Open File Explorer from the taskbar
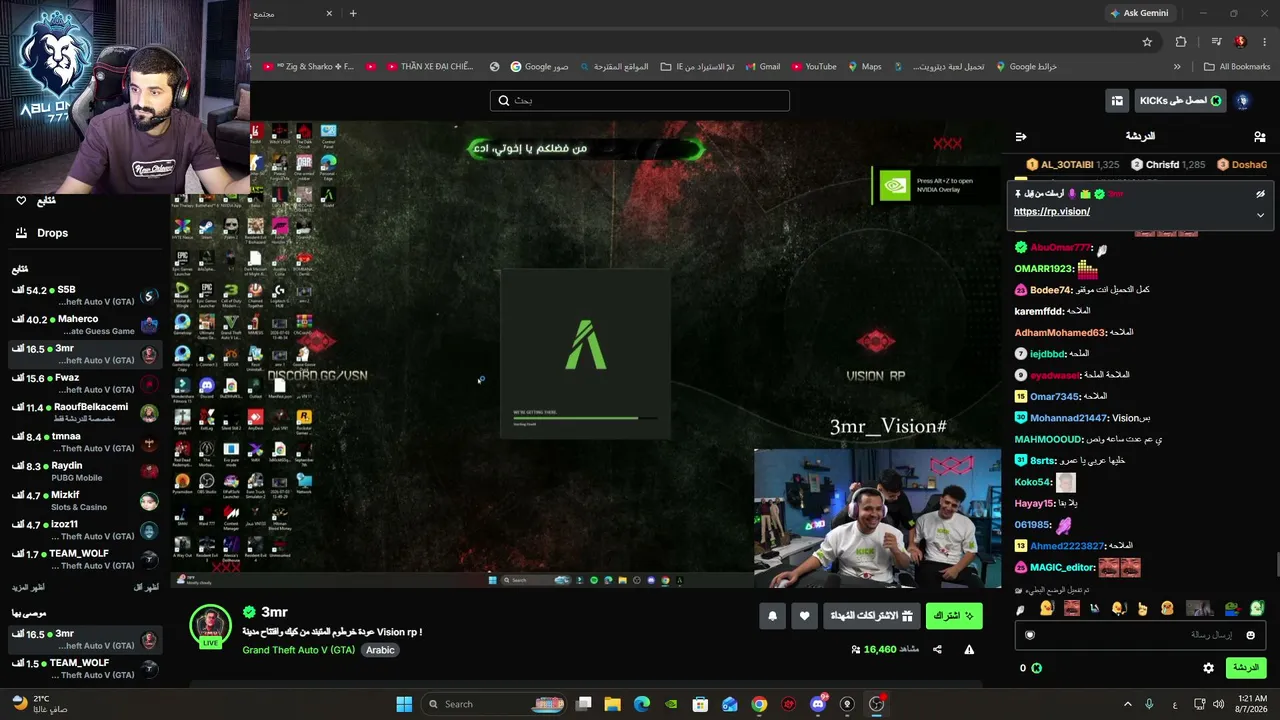 tap(613, 704)
